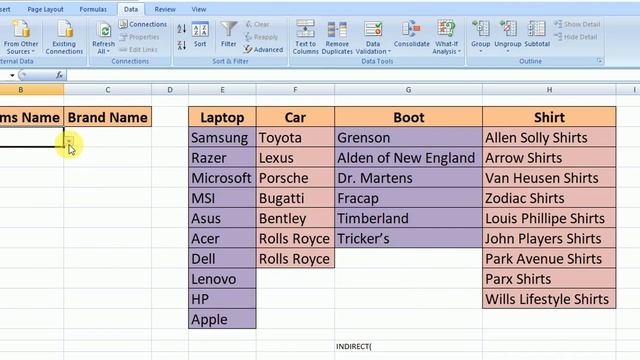This screenshot has width=640, height=360.
Task: Select the Lenovo cell
Action: click(222, 279)
